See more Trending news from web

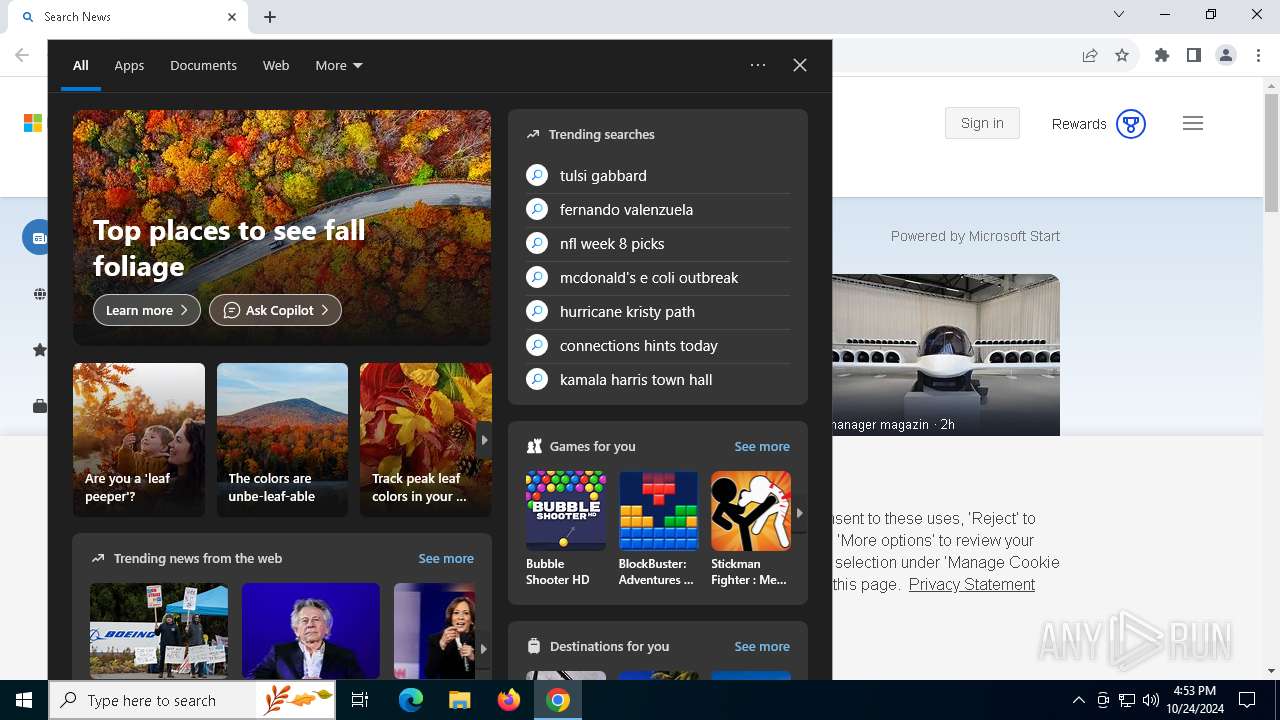point(446,558)
